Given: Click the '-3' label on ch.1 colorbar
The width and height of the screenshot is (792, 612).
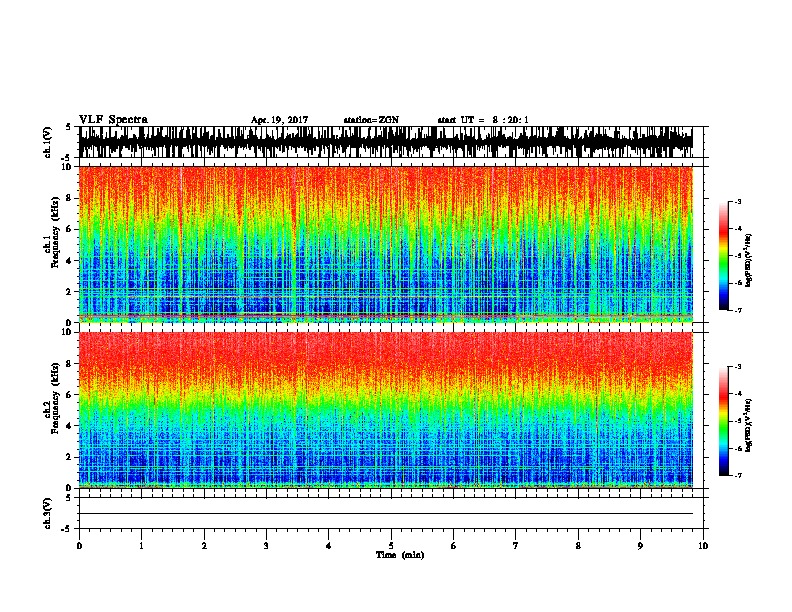Looking at the screenshot, I should click(737, 202).
